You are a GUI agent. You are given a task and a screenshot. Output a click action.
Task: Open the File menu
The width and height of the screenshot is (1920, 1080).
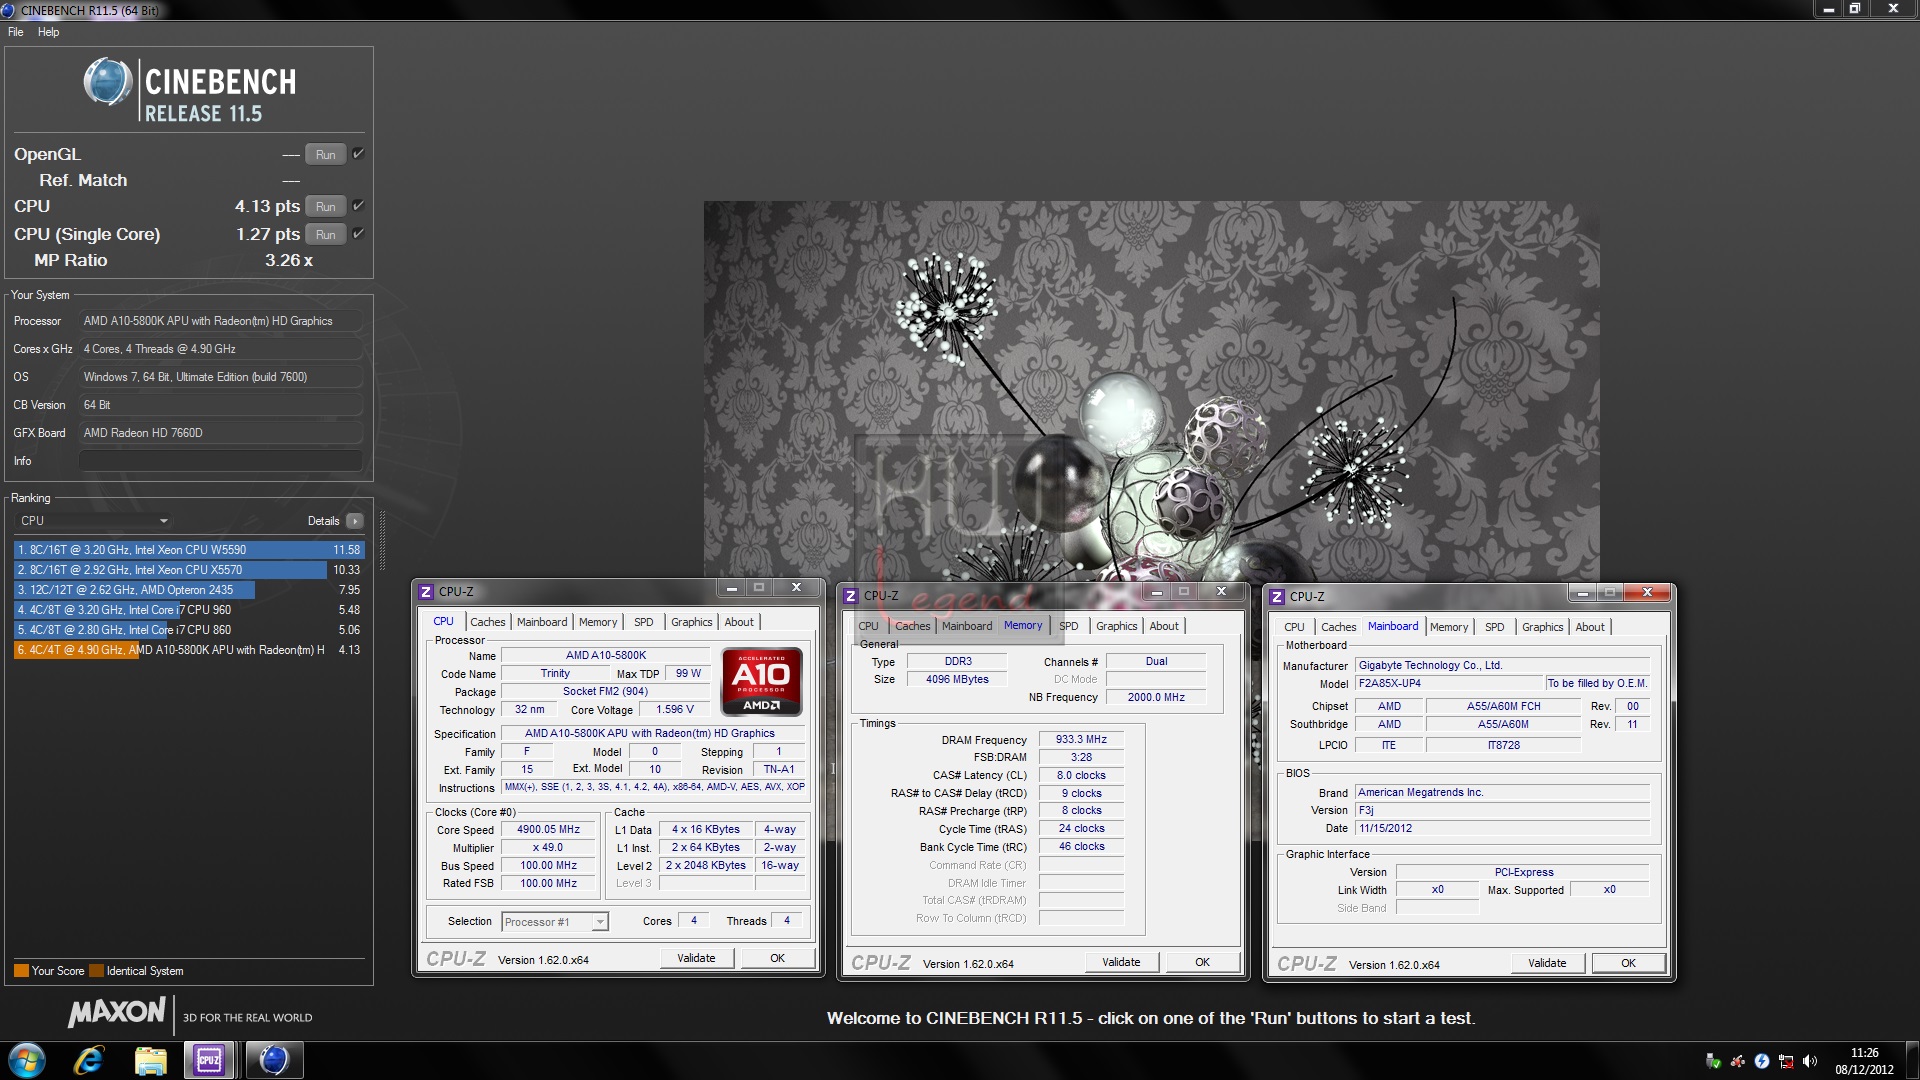click(x=16, y=32)
